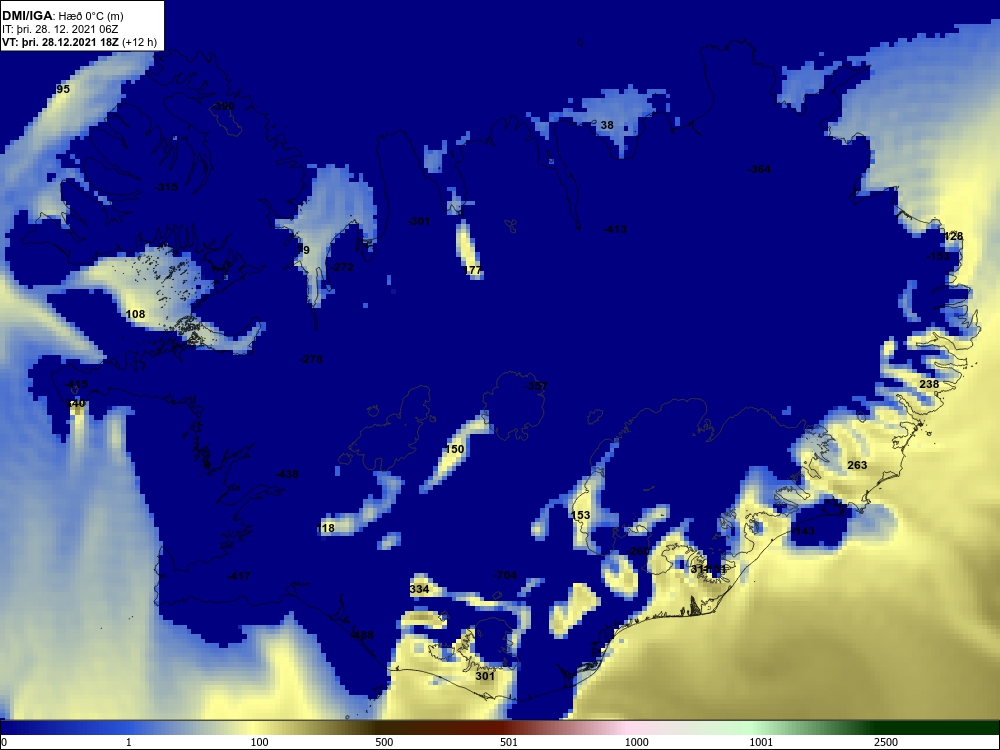1000x750 pixels.
Task: Click the value label 108
Action: coord(135,314)
